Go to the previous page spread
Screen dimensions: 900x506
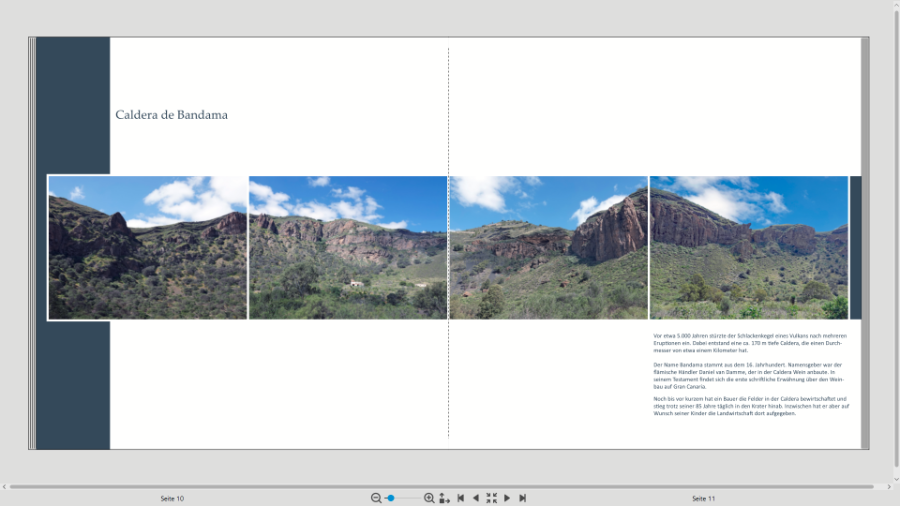click(x=475, y=498)
